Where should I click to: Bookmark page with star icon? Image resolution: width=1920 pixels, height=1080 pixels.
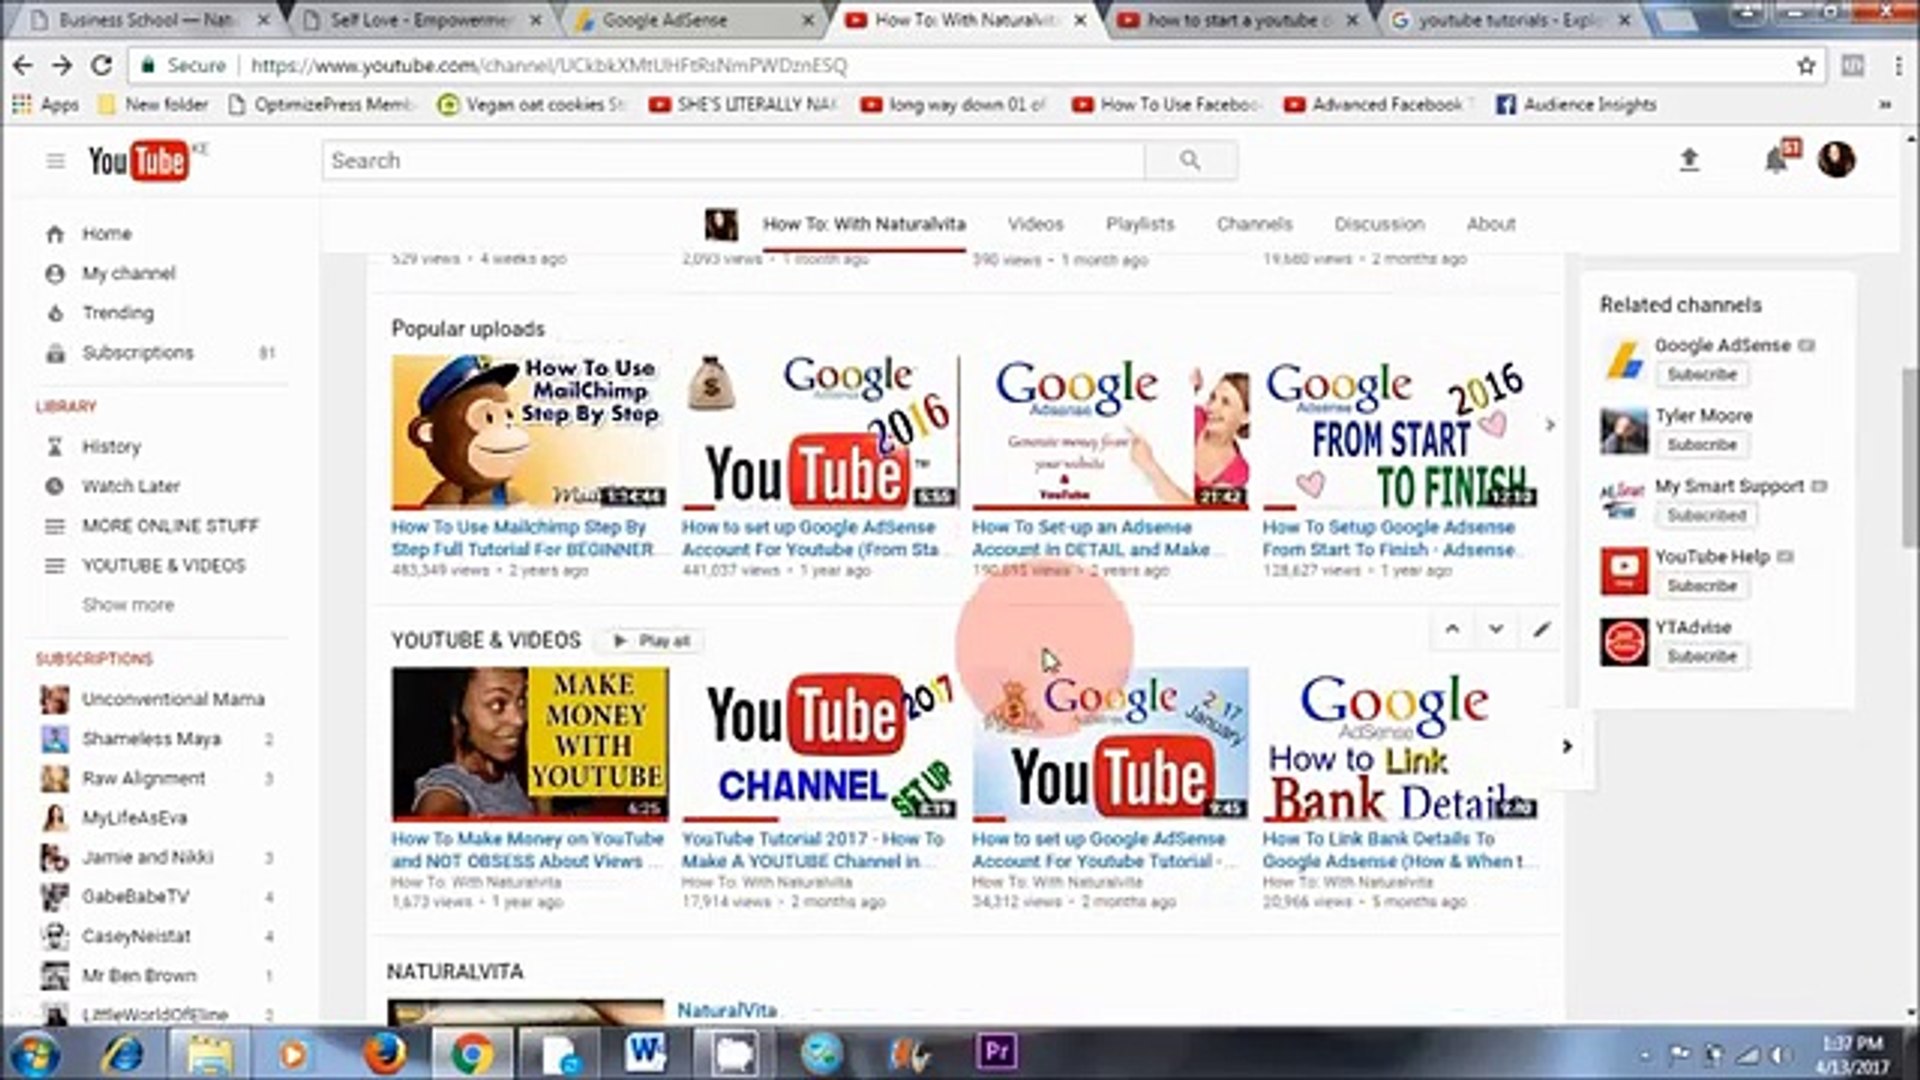pos(1806,66)
